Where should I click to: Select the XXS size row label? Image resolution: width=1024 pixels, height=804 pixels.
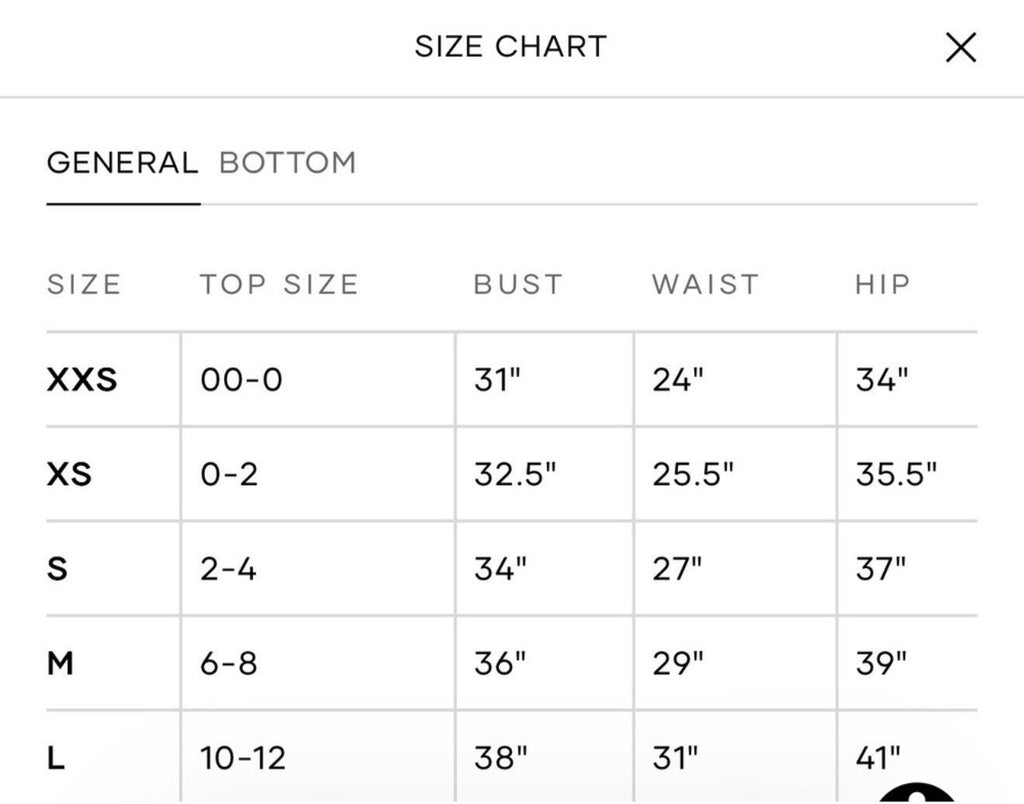[x=82, y=379]
